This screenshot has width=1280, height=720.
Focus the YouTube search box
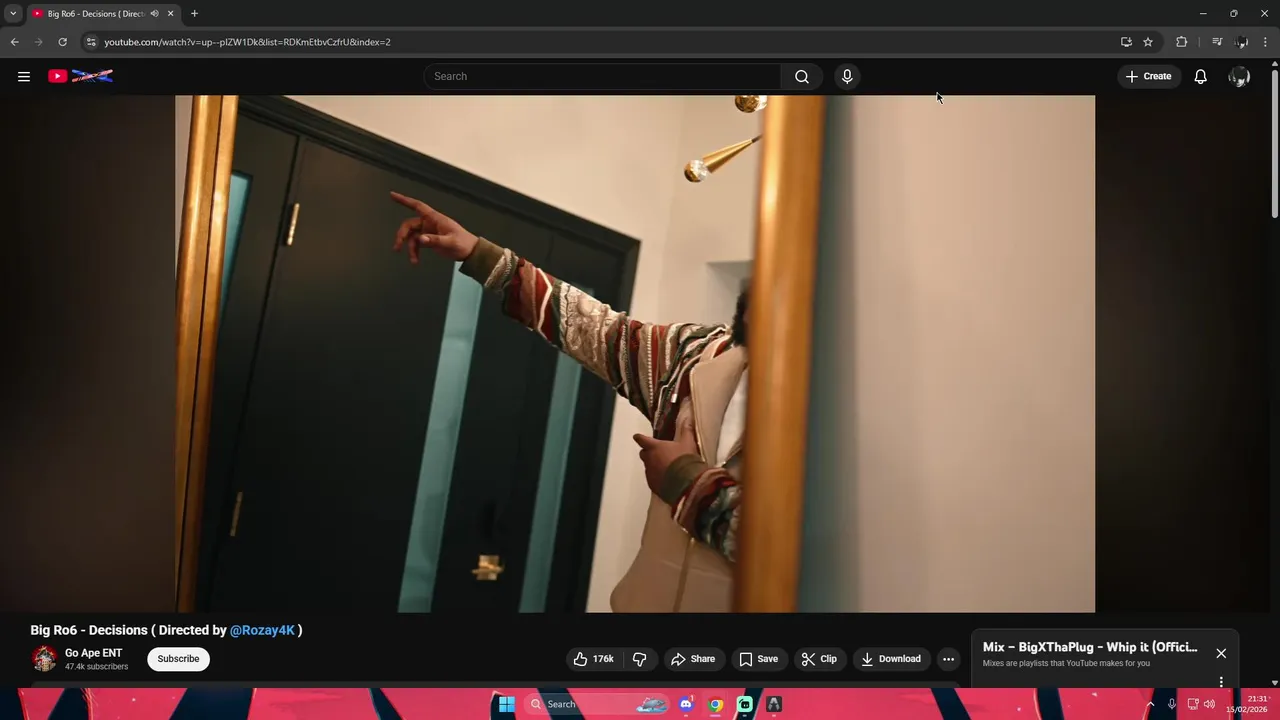(602, 76)
